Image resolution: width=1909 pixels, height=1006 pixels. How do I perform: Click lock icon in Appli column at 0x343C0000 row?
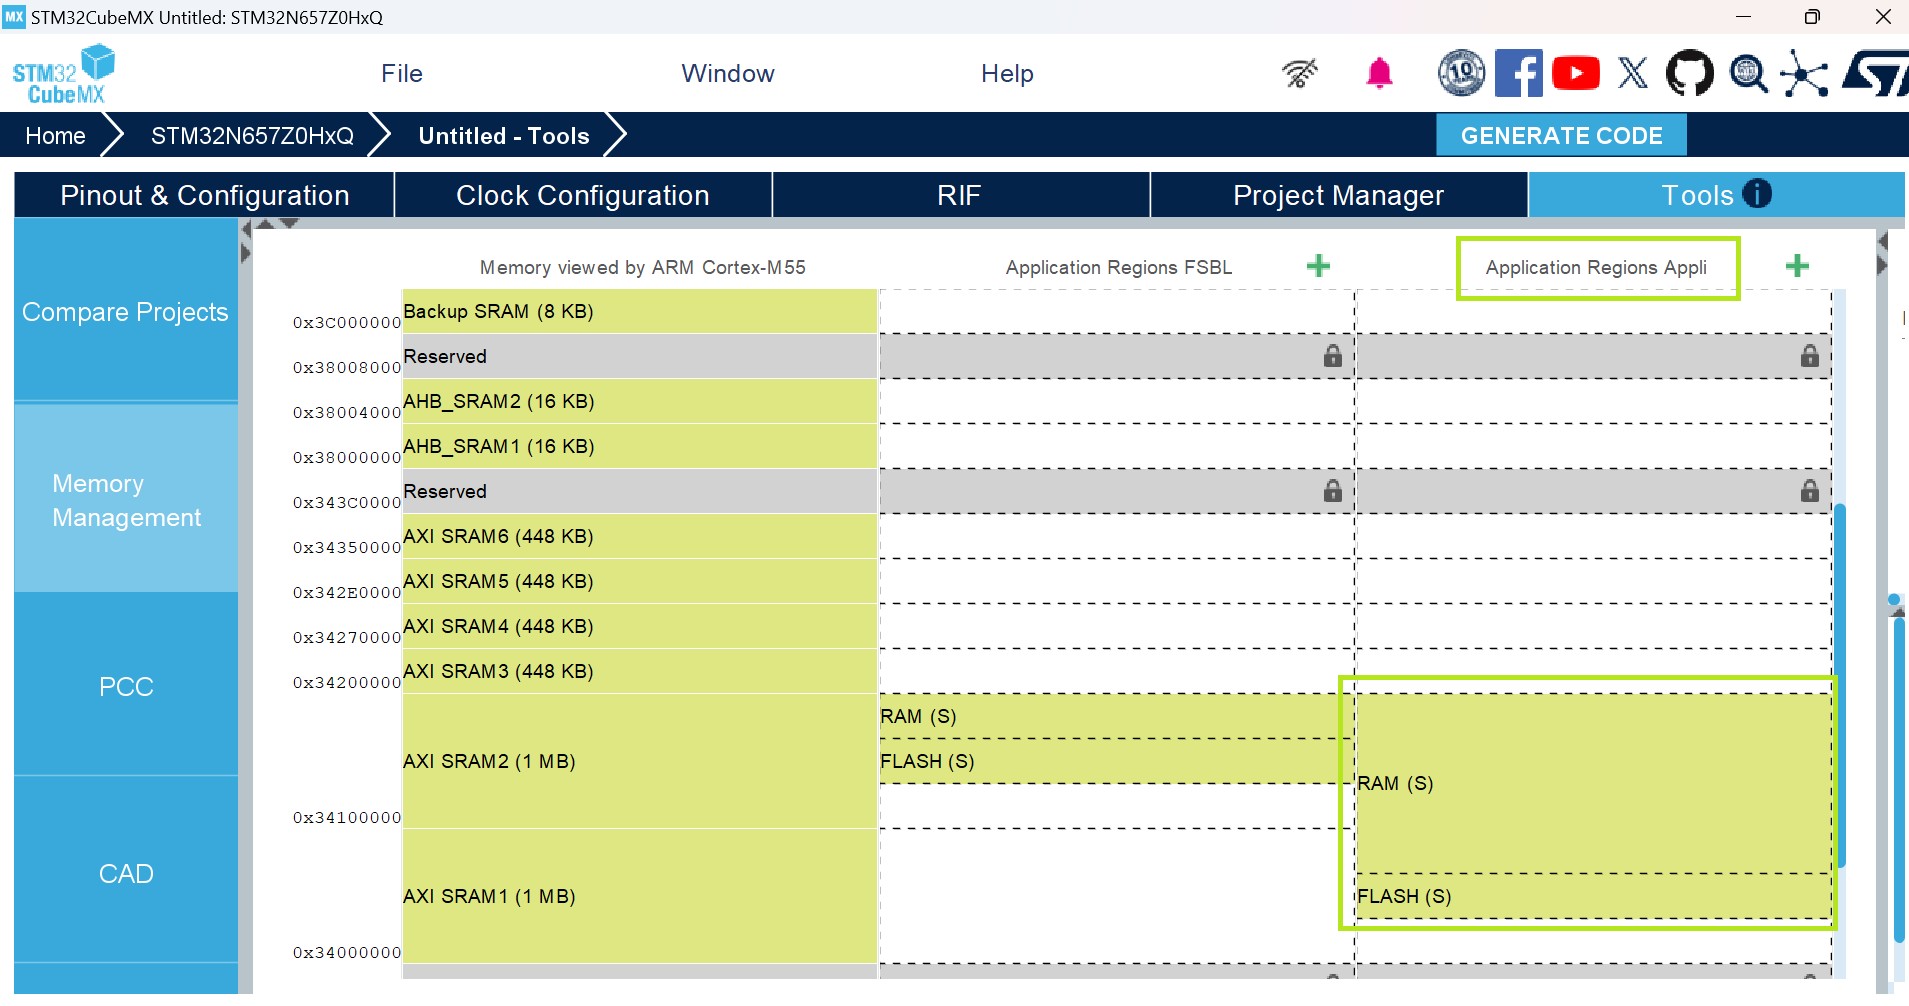[1810, 491]
